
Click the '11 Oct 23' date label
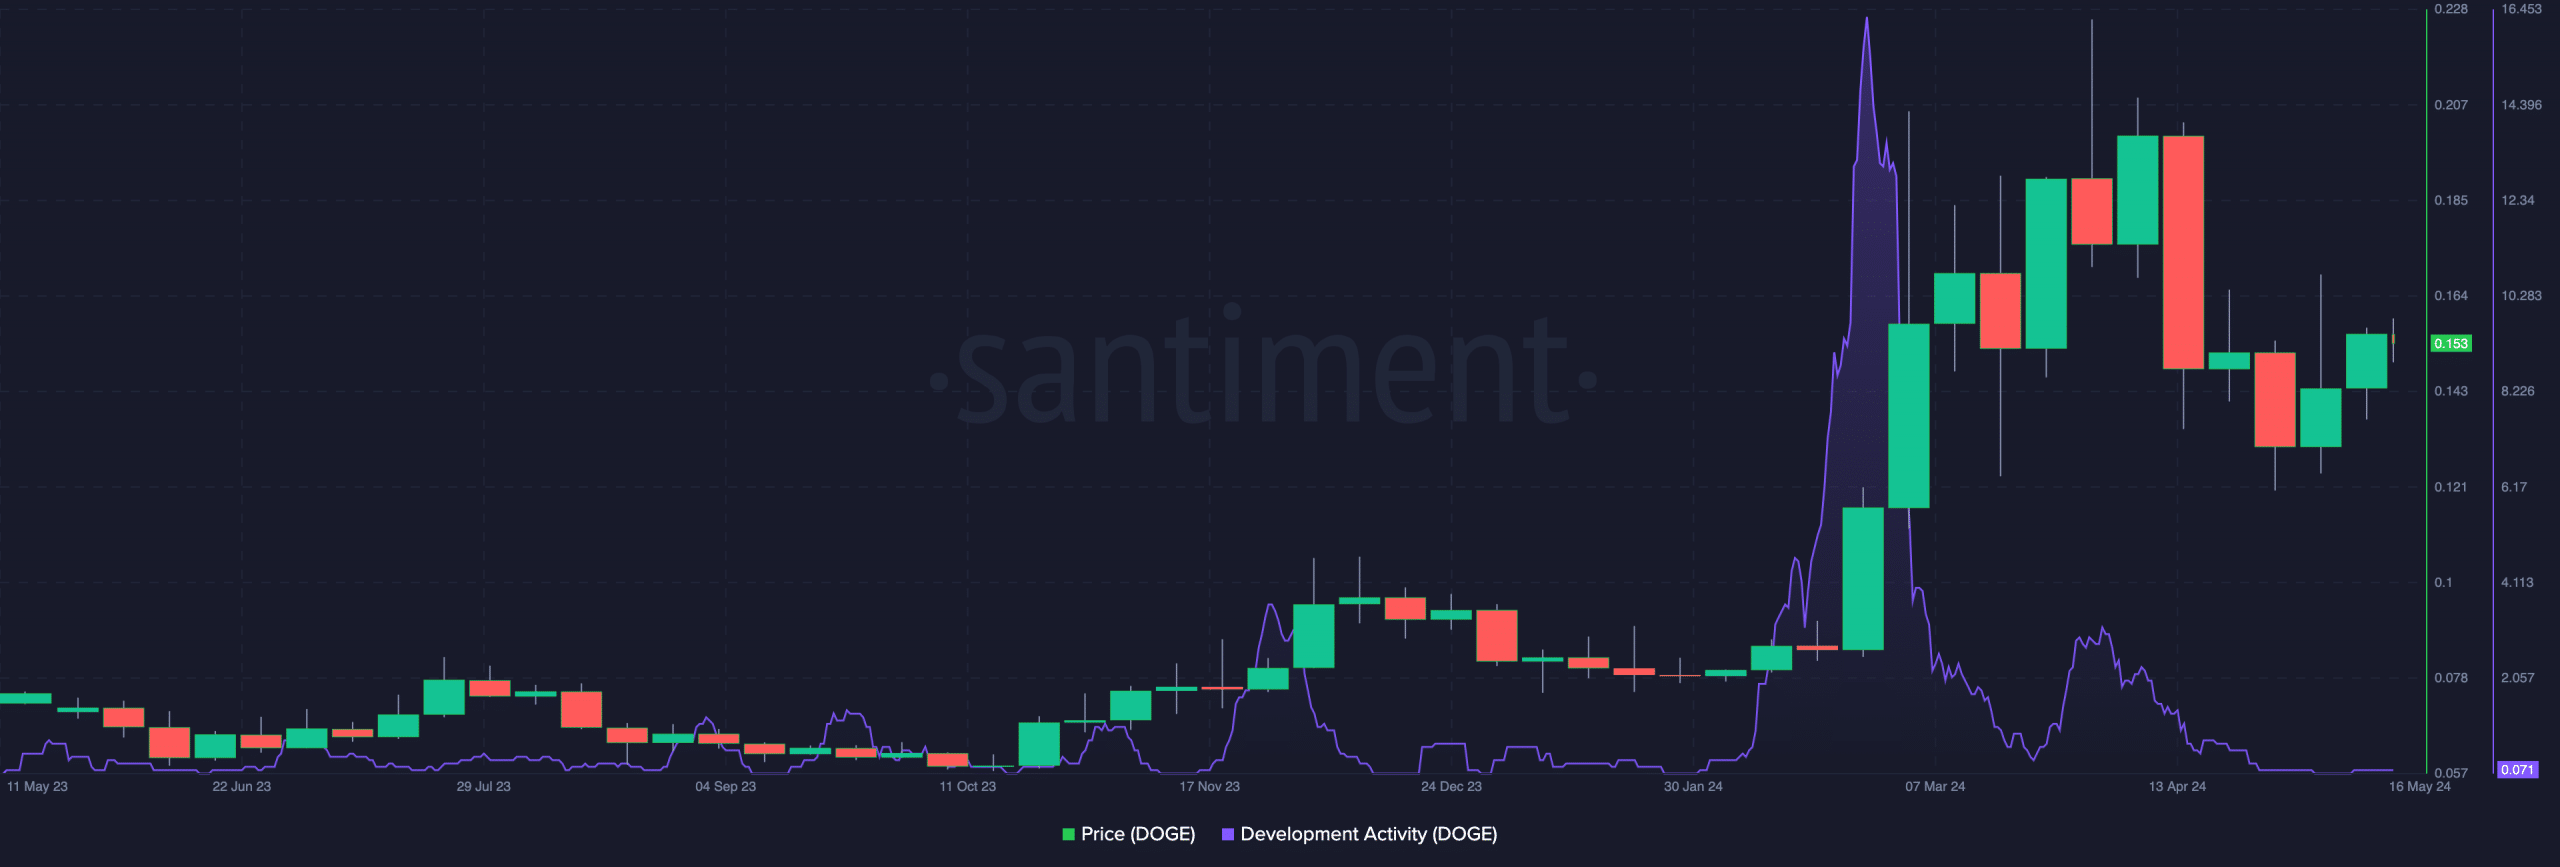(968, 787)
